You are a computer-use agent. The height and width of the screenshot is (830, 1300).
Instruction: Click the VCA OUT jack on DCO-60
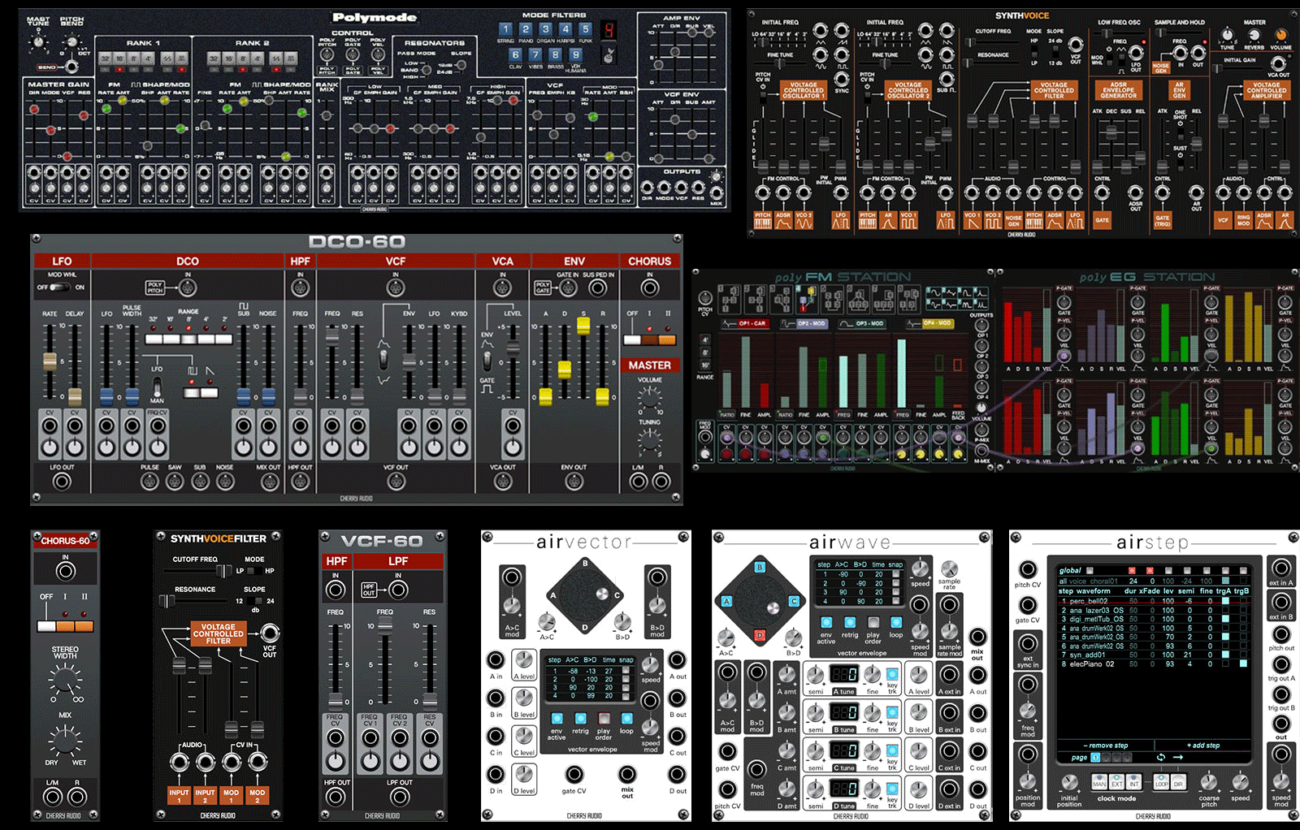pos(503,482)
